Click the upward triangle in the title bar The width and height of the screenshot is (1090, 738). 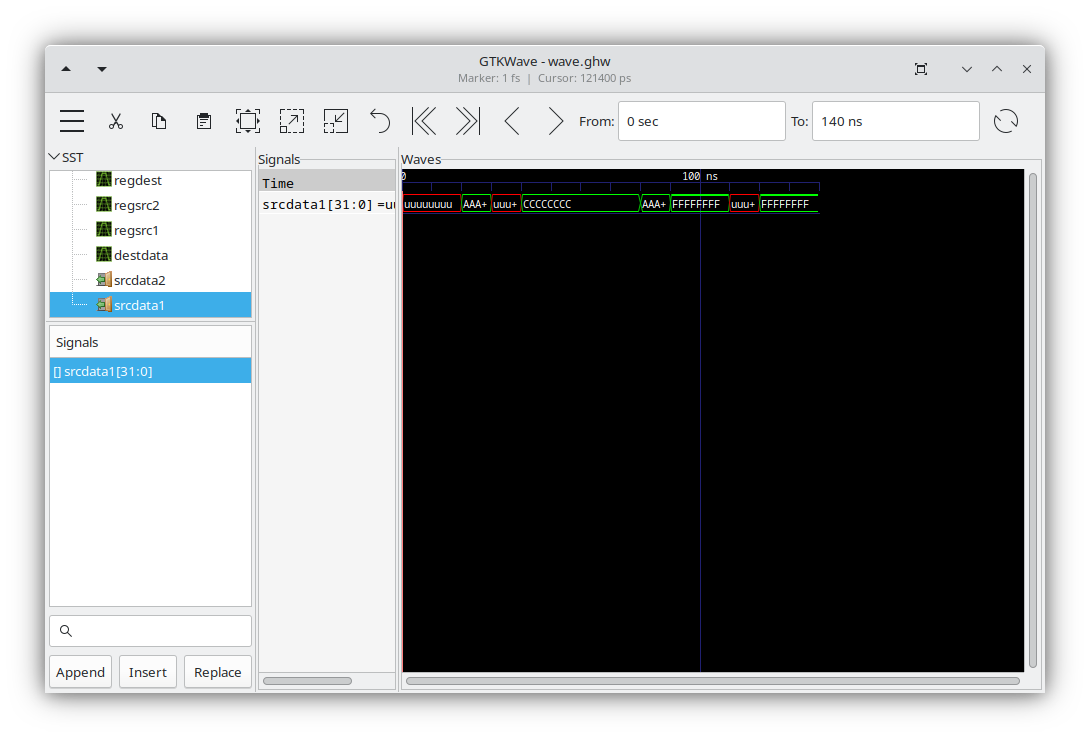click(x=66, y=68)
